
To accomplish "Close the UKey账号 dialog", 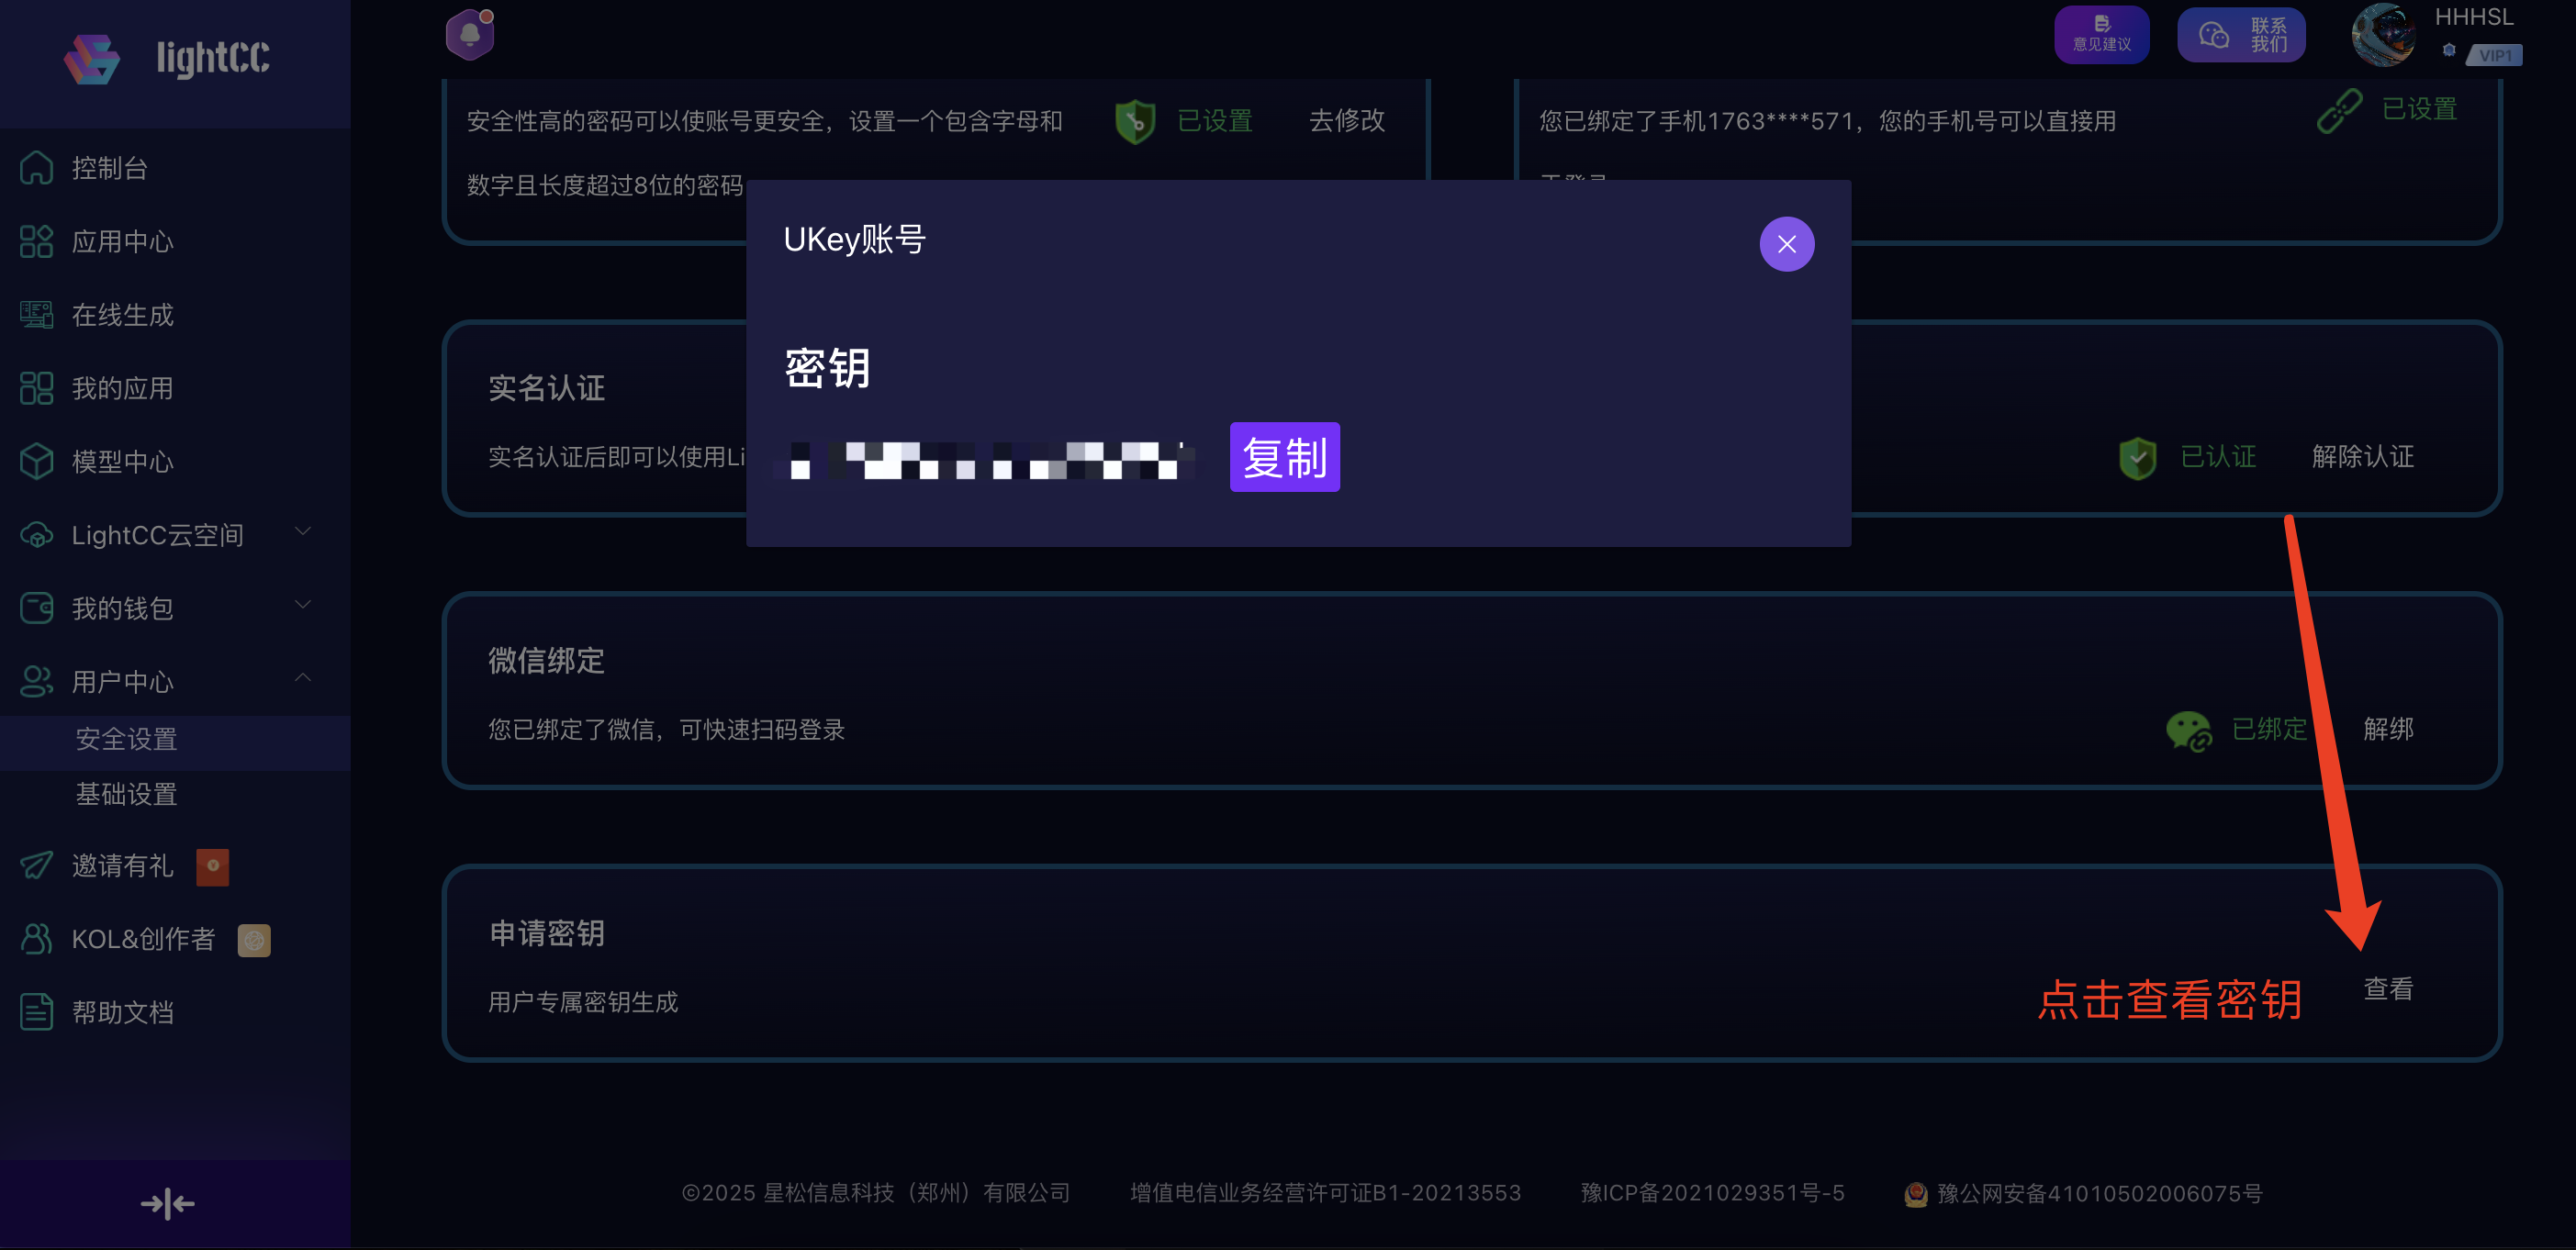I will pos(1787,244).
